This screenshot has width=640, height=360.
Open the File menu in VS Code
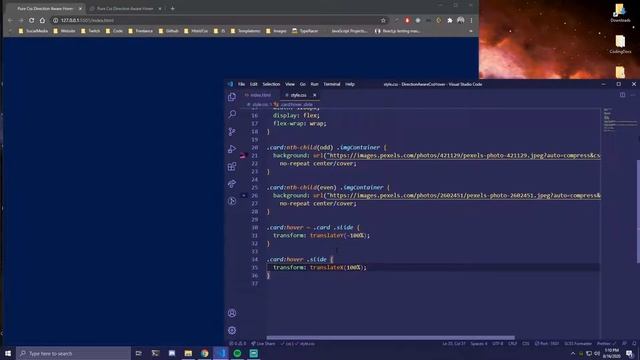tap(241, 84)
